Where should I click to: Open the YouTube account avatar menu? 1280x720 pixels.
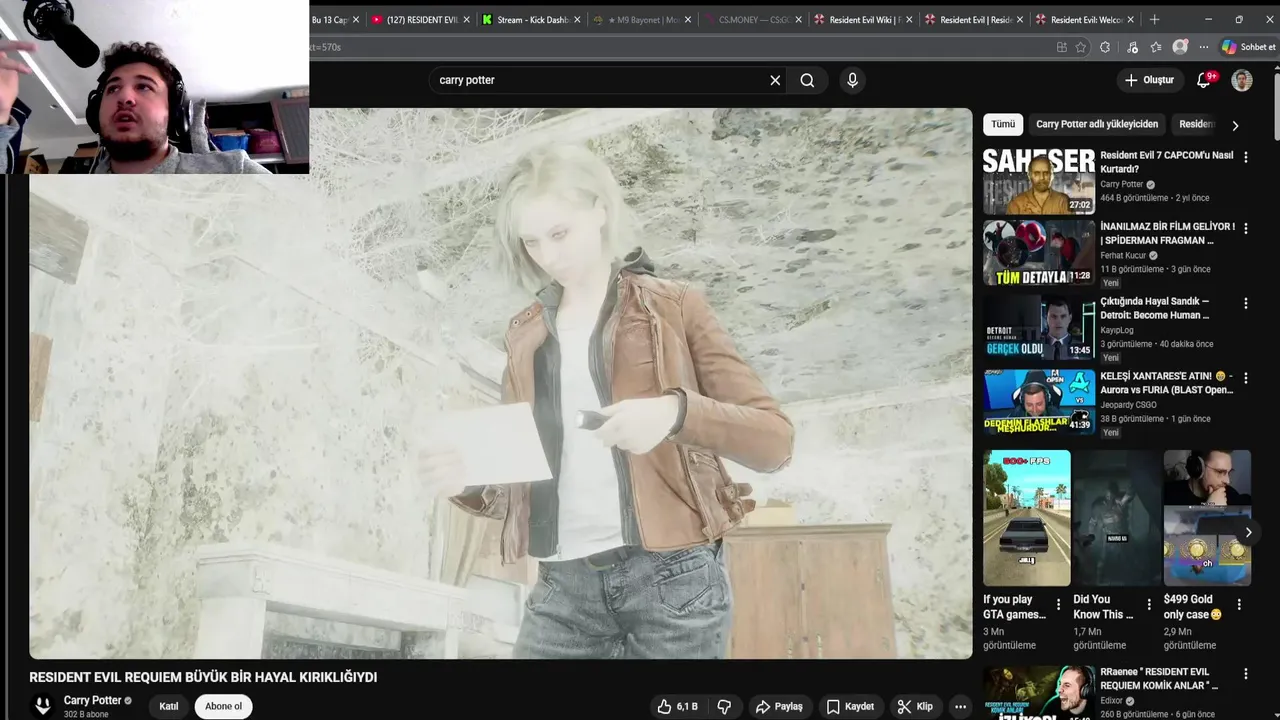tap(1242, 80)
